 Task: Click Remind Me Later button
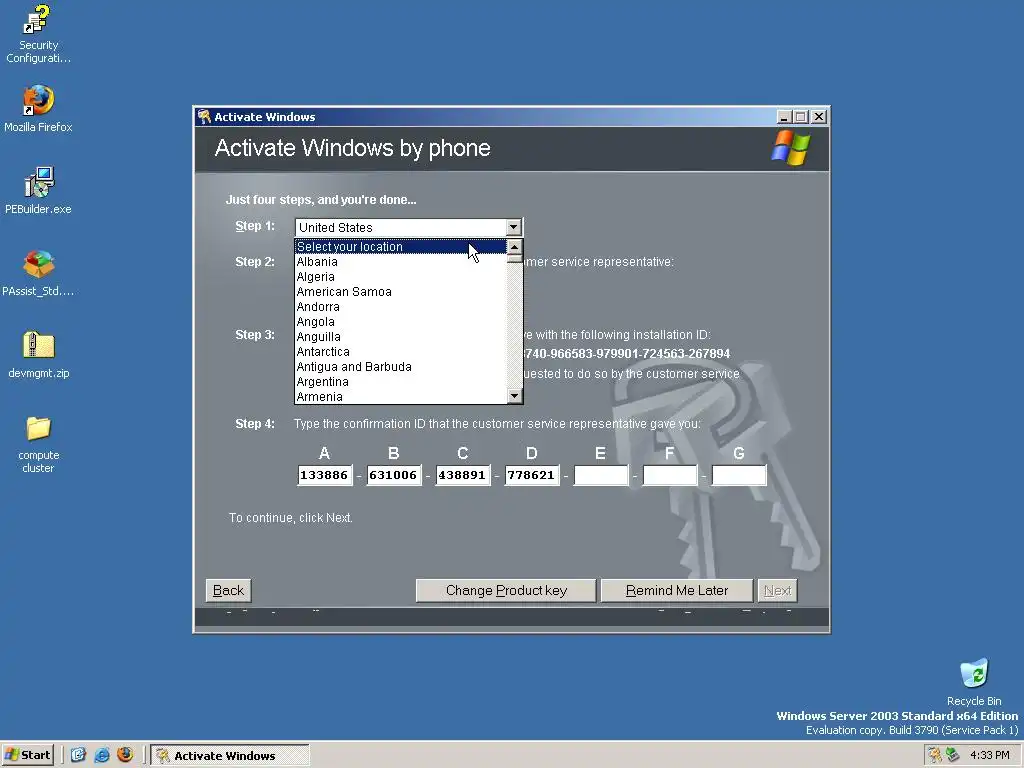click(677, 590)
